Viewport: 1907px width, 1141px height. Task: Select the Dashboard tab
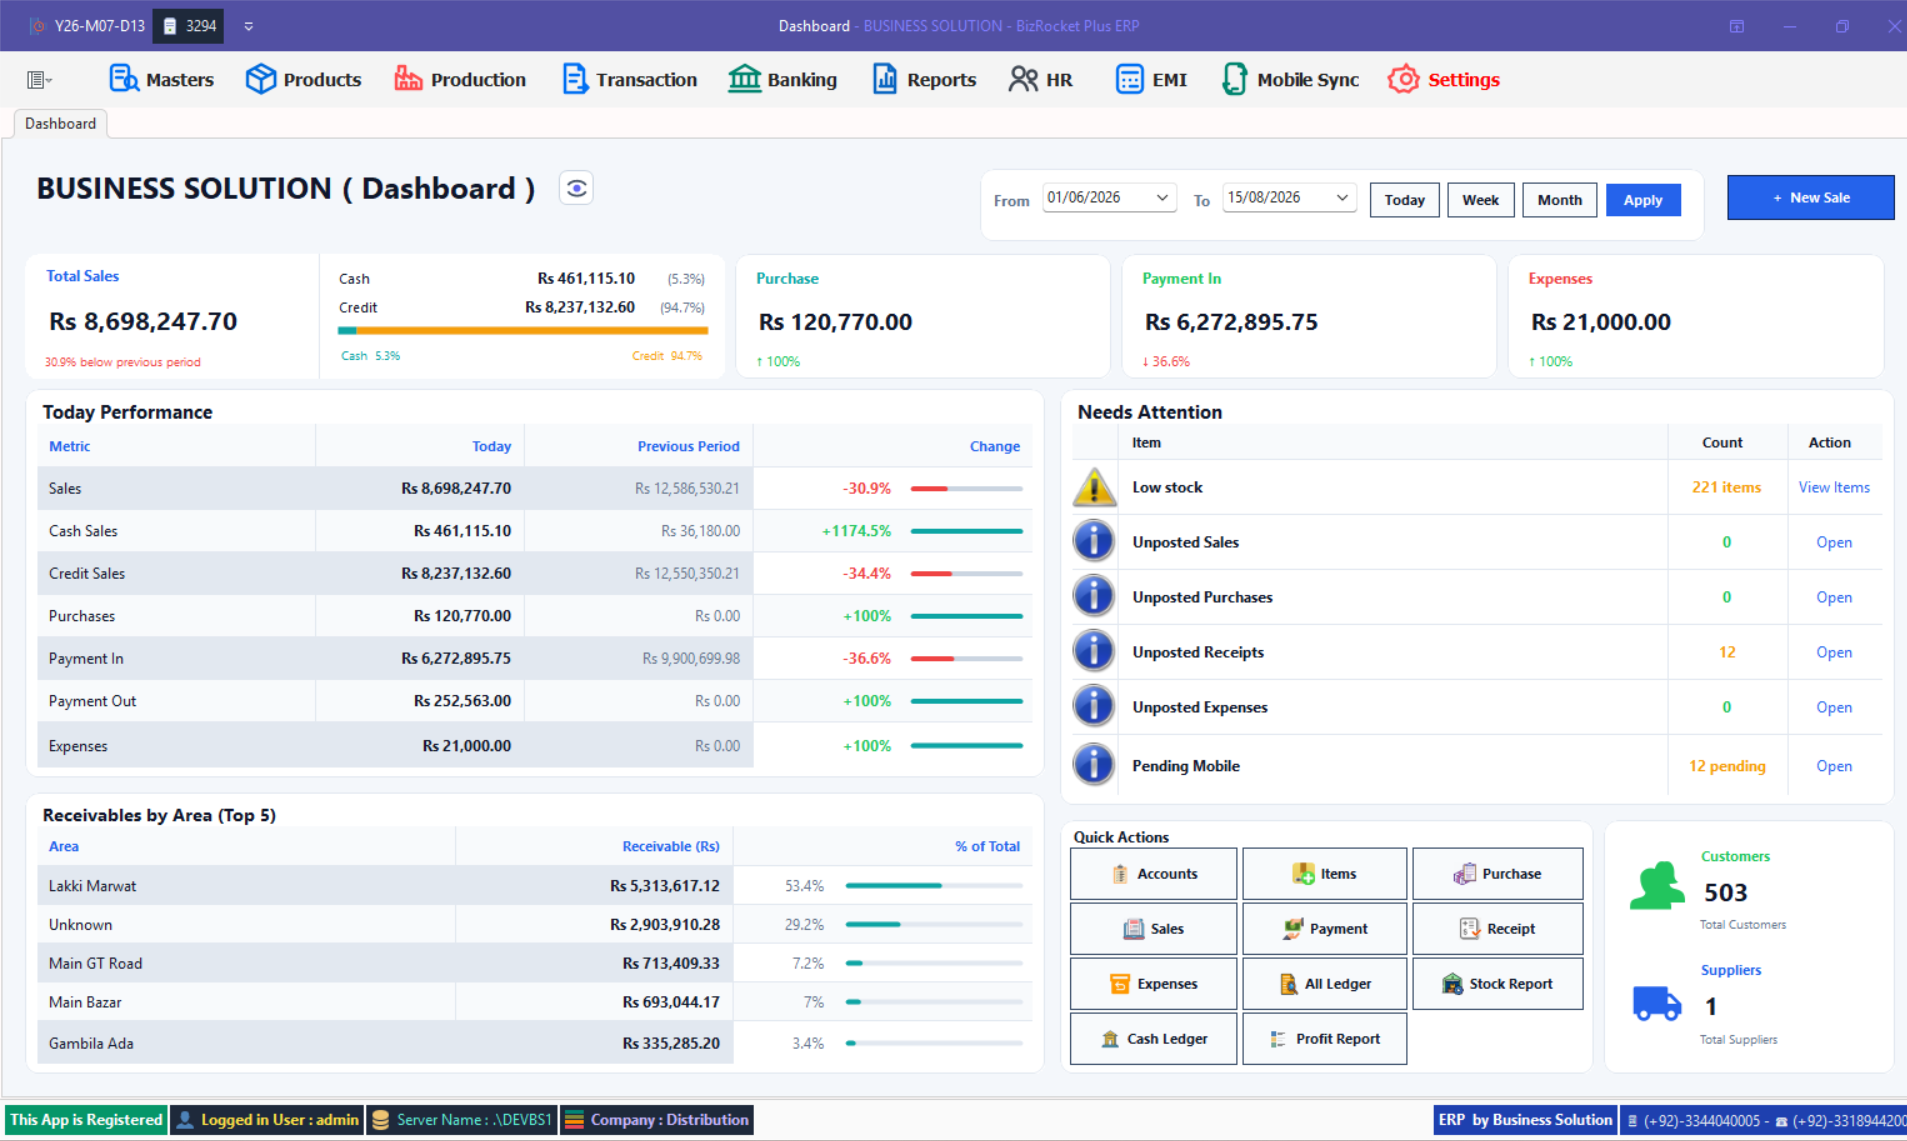pos(61,123)
